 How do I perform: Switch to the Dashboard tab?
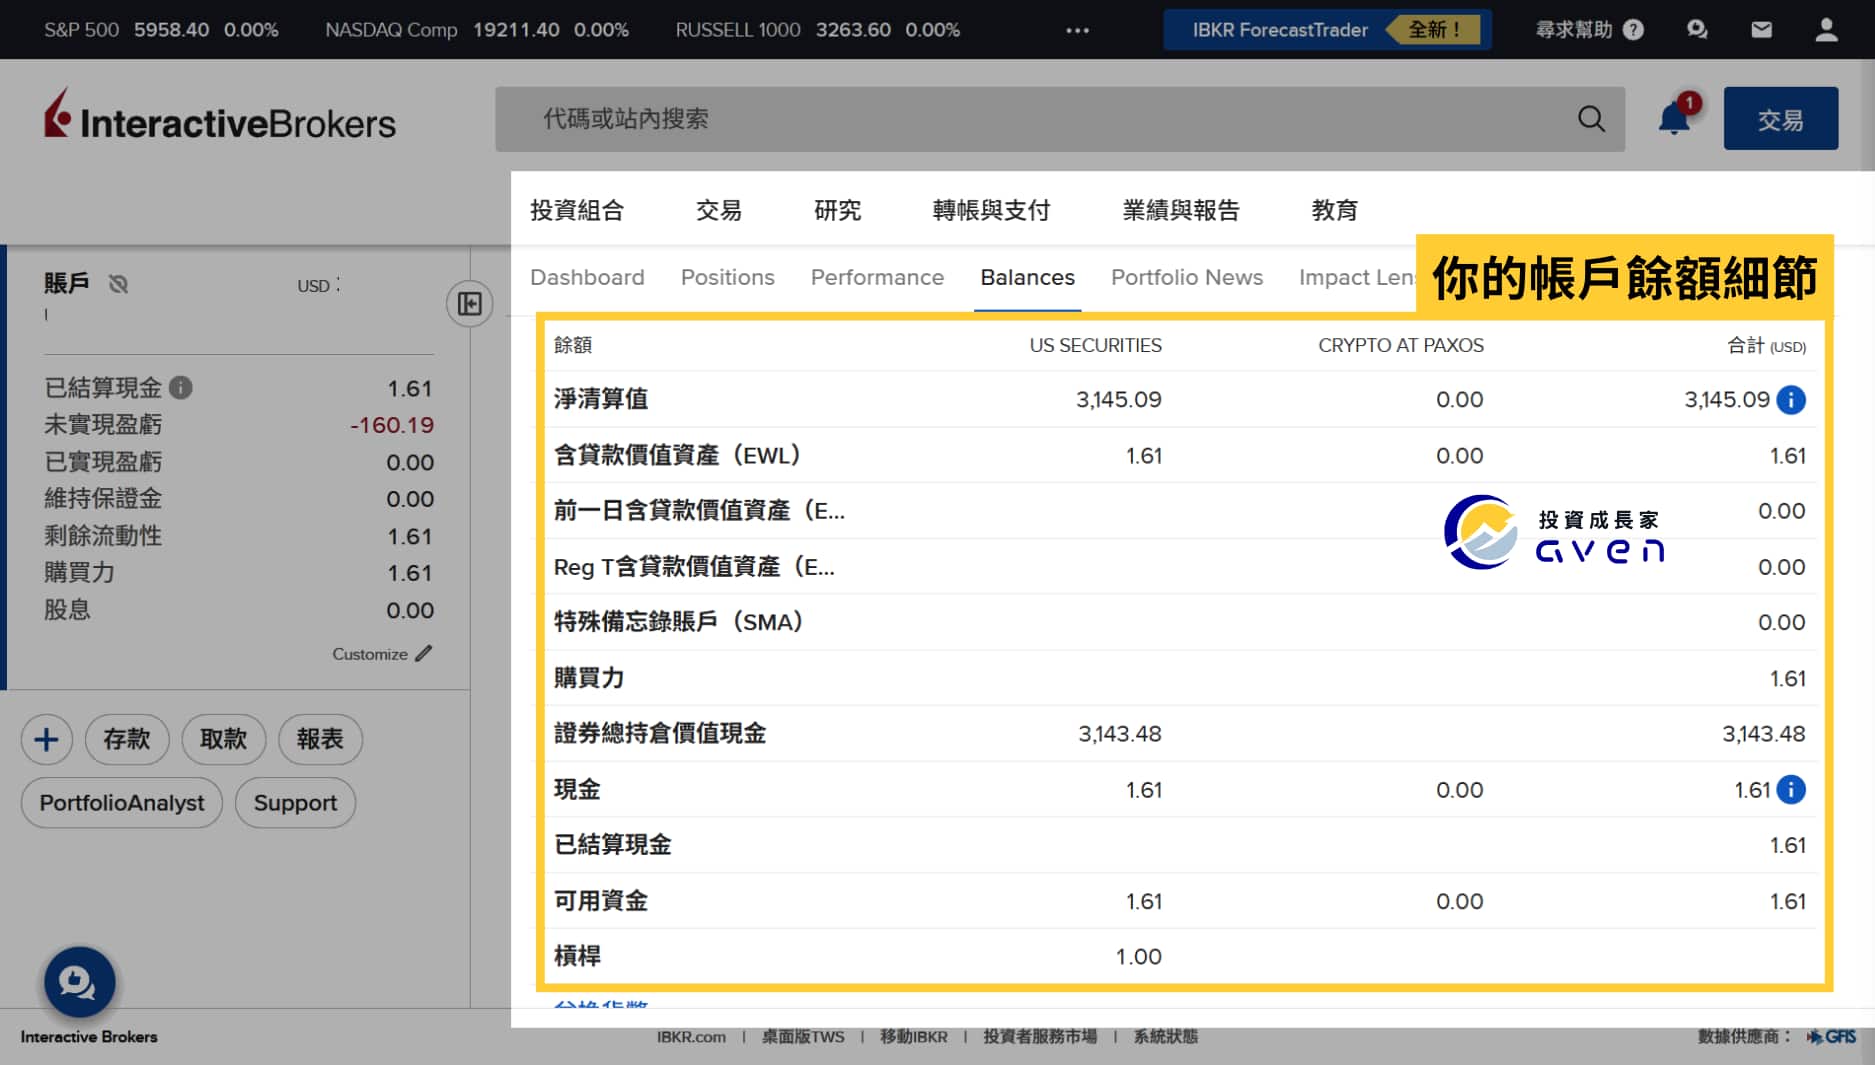(x=587, y=277)
